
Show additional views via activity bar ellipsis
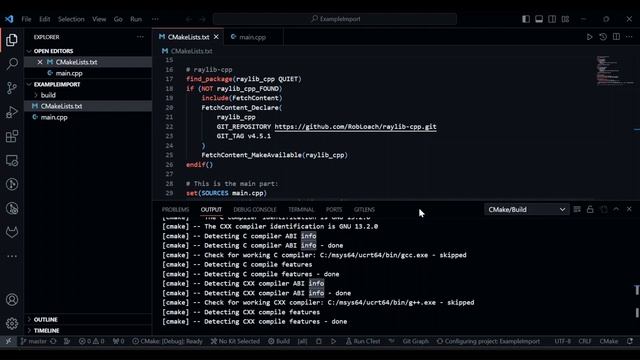[12, 256]
